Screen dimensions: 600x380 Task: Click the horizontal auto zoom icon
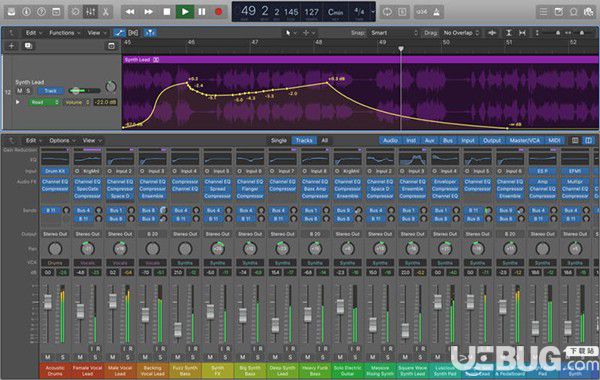pyautogui.click(x=522, y=33)
